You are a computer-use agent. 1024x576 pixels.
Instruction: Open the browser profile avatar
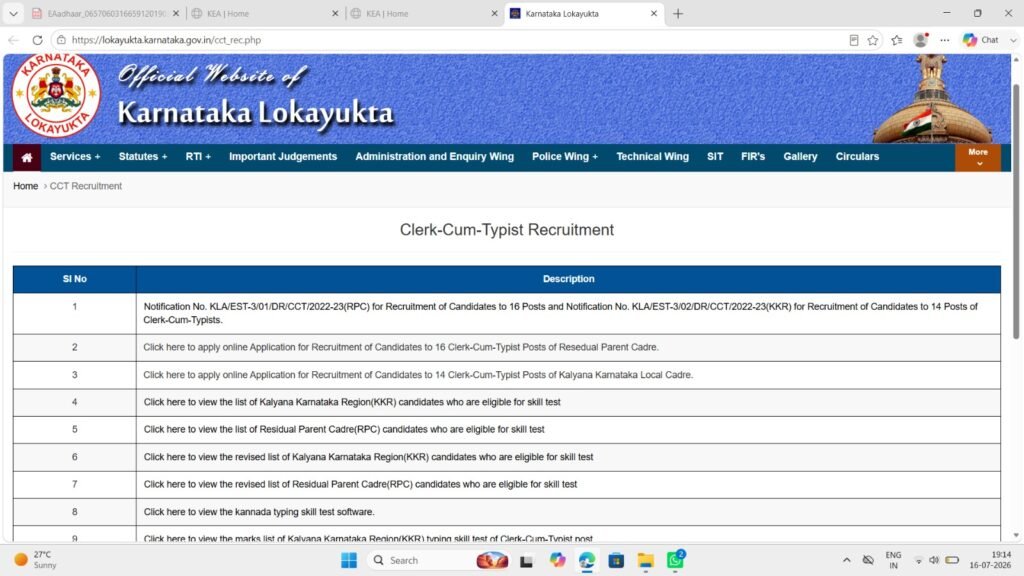(921, 40)
